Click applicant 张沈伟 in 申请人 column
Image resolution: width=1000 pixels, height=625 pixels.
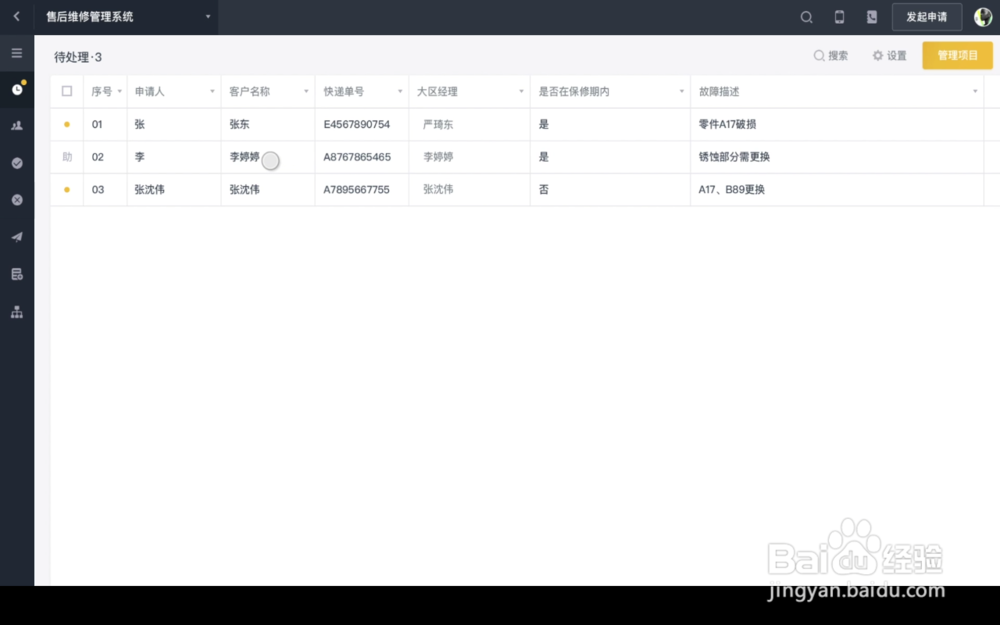(150, 189)
